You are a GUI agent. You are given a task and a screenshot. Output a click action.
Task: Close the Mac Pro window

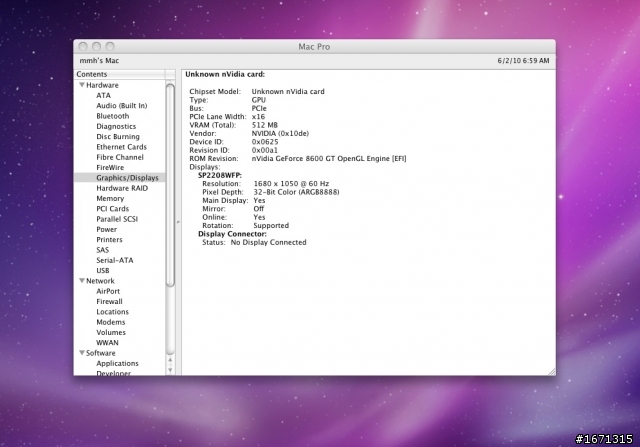[x=83, y=47]
